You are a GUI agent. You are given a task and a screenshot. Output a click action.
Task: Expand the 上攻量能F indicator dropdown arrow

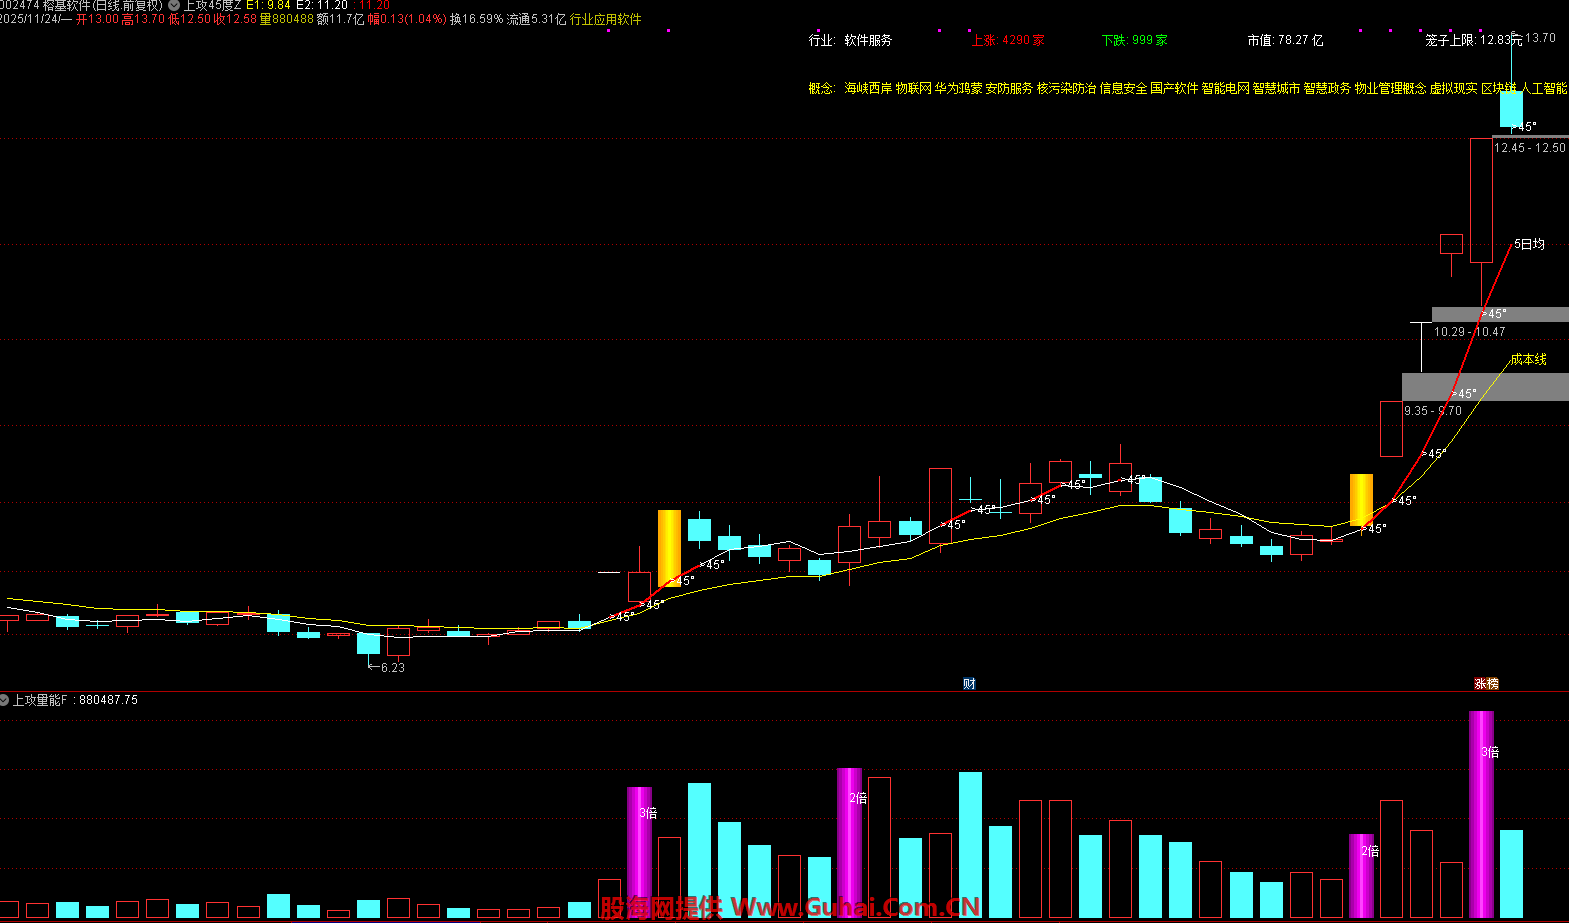click(4, 700)
